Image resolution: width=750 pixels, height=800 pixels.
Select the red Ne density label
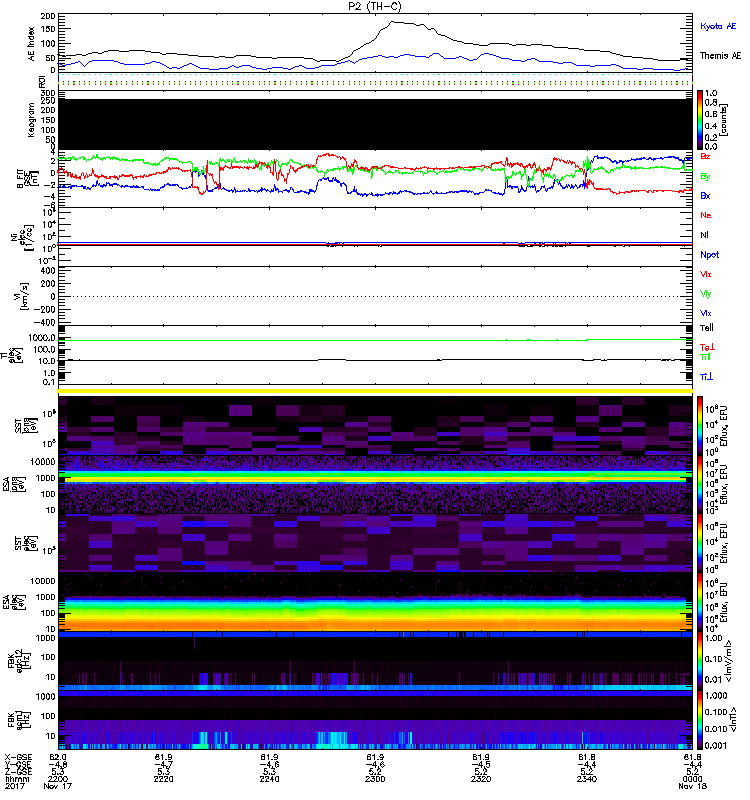[706, 215]
